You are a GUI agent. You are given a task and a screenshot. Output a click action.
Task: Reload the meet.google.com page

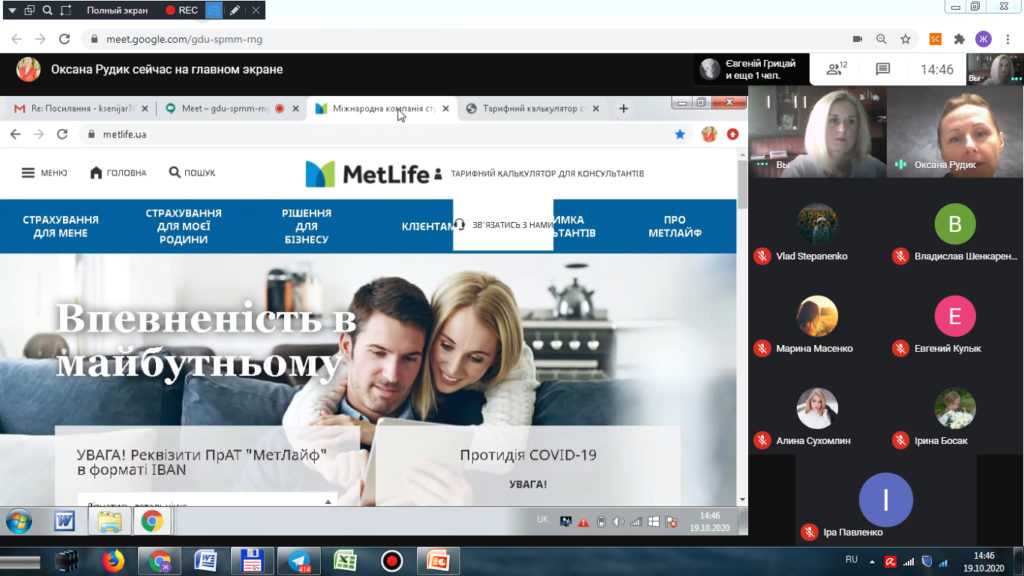65,39
